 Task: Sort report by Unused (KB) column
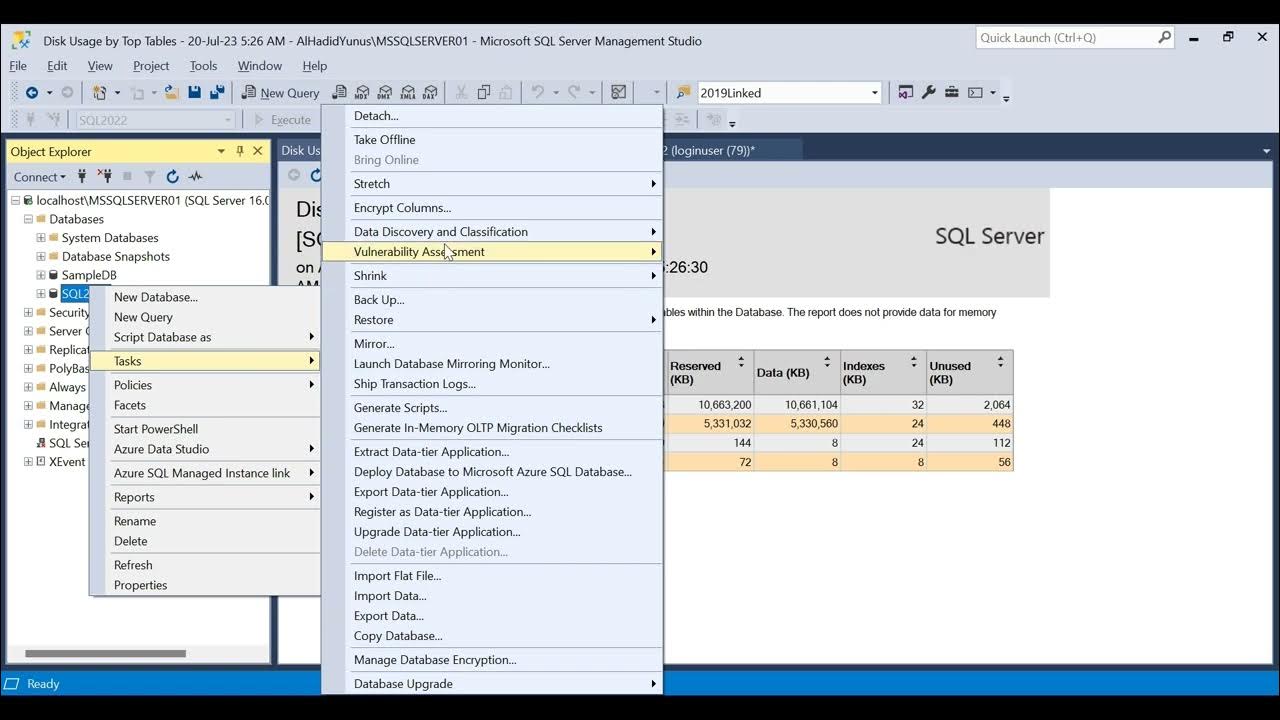tap(1000, 362)
